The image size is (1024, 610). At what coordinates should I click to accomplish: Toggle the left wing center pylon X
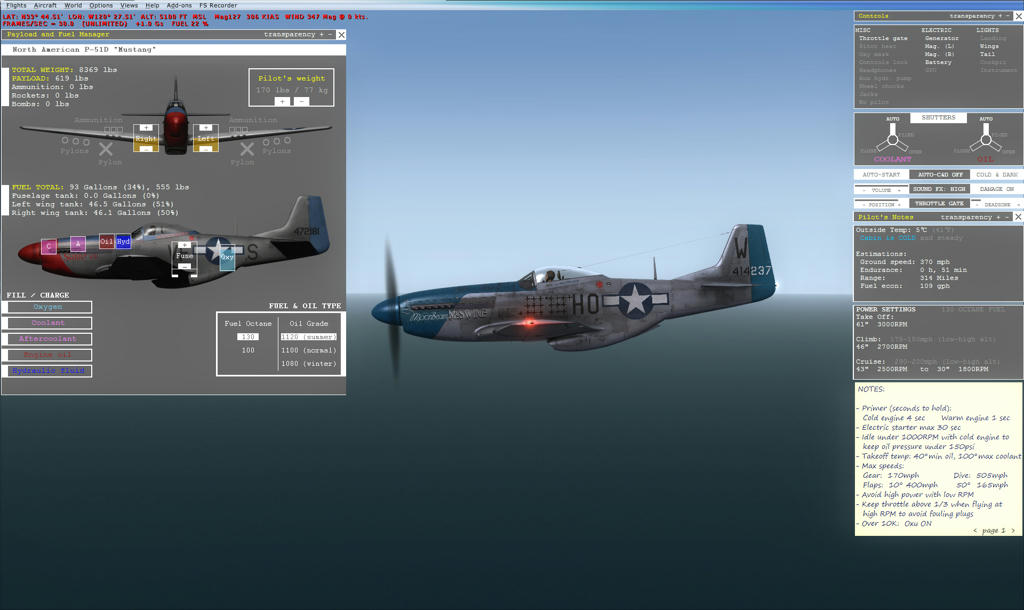pyautogui.click(x=247, y=150)
